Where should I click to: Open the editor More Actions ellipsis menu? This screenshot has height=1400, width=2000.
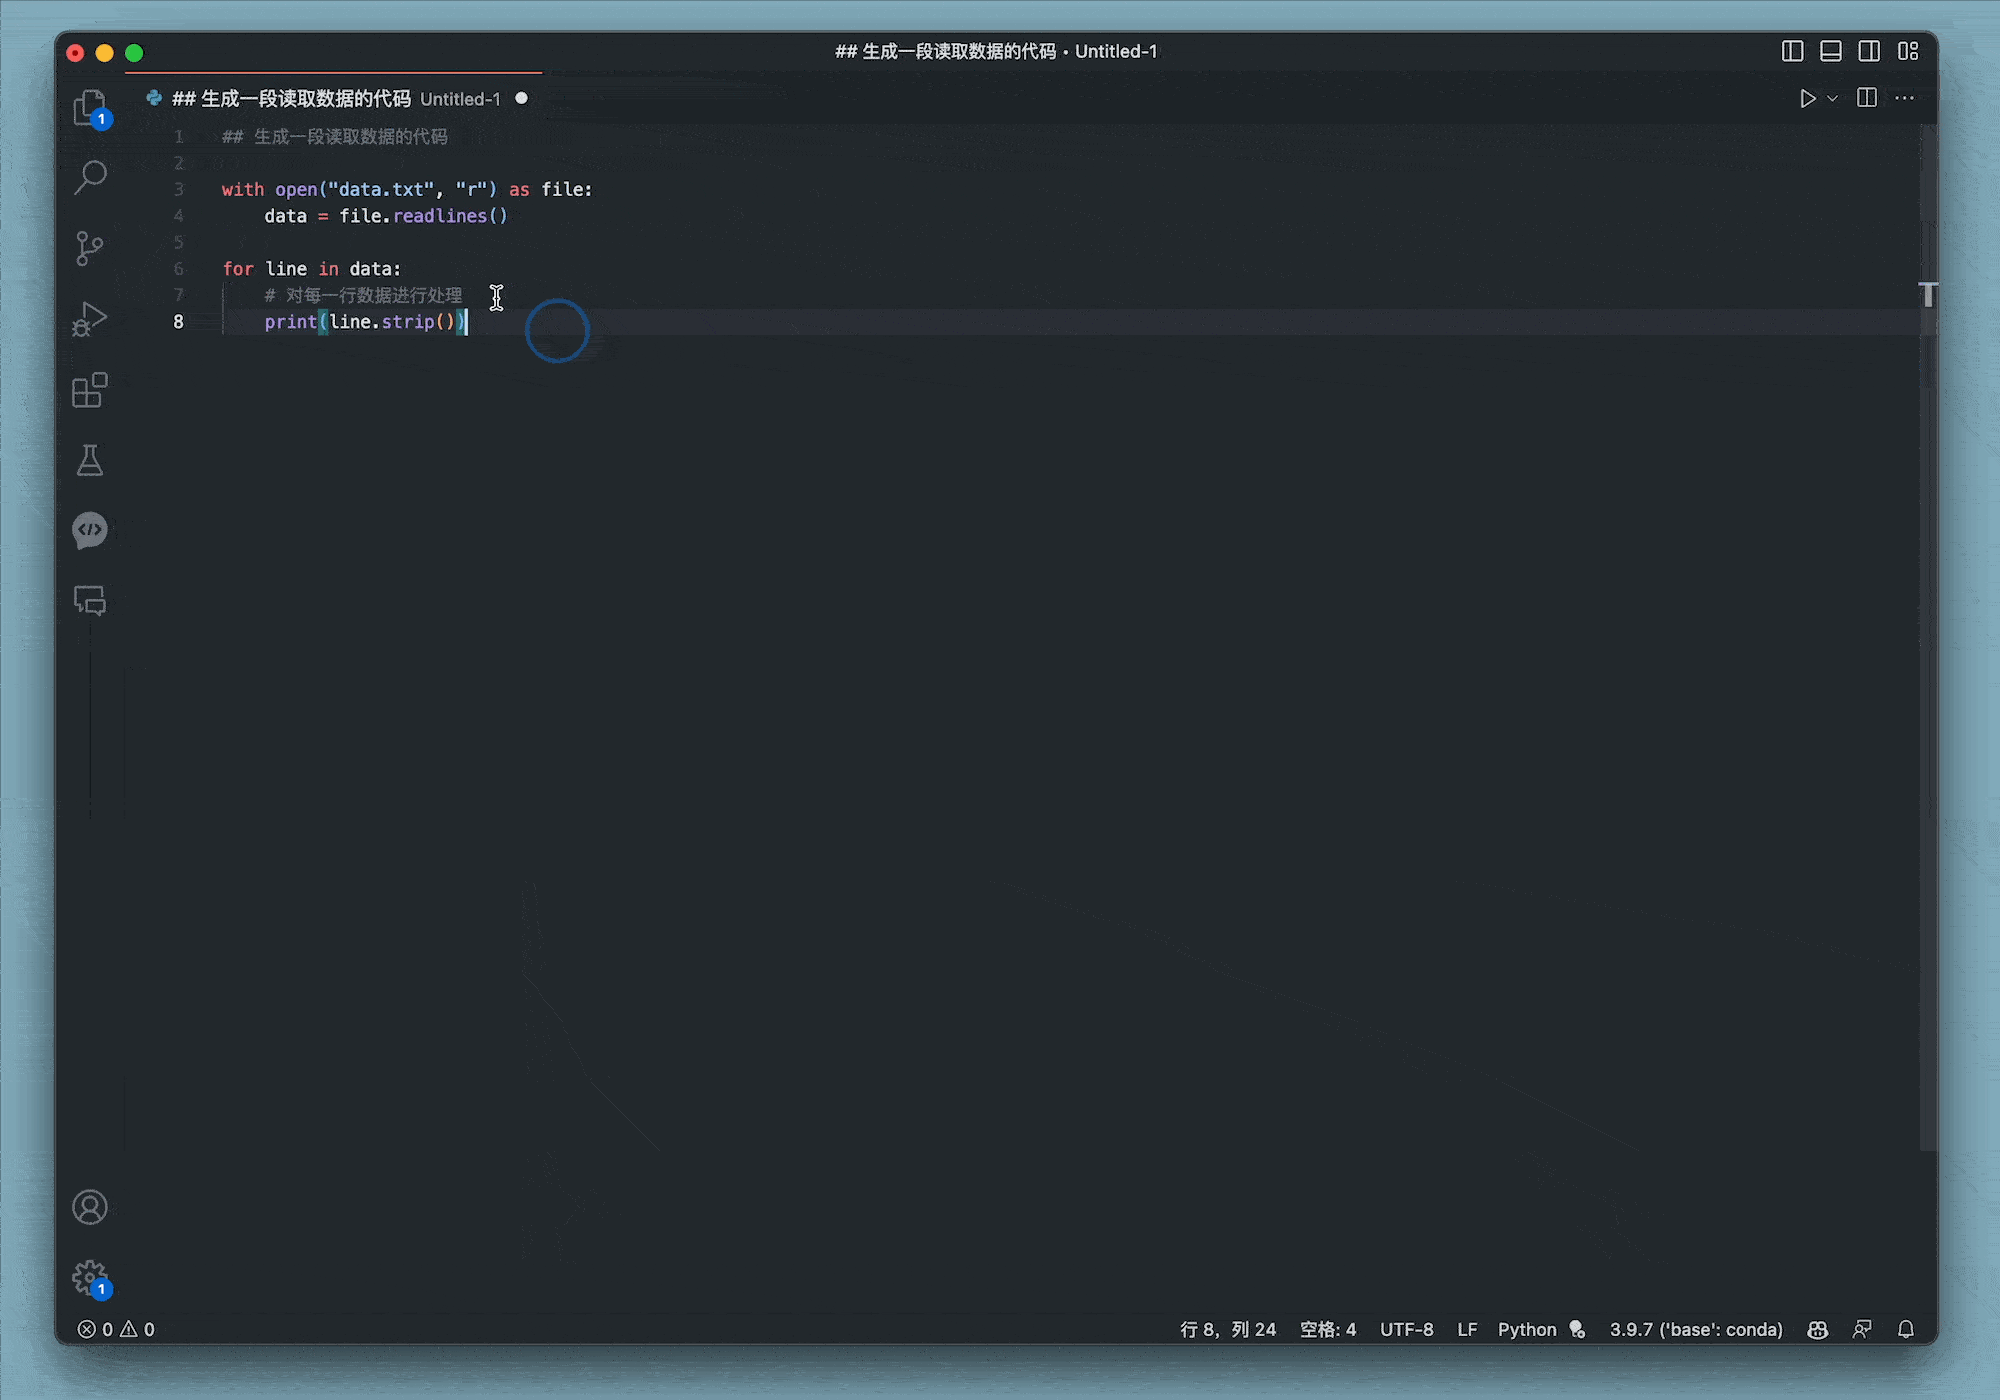[x=1904, y=98]
